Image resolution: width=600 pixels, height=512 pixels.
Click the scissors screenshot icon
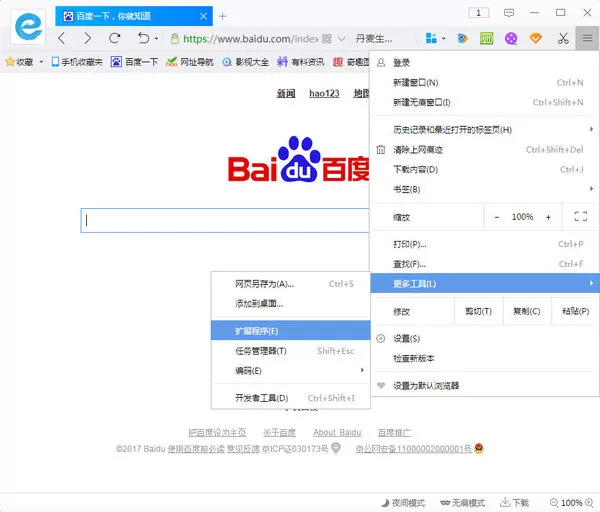pyautogui.click(x=563, y=38)
